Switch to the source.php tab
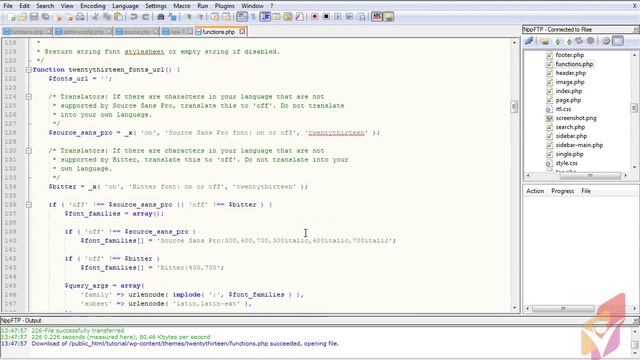 137,31
